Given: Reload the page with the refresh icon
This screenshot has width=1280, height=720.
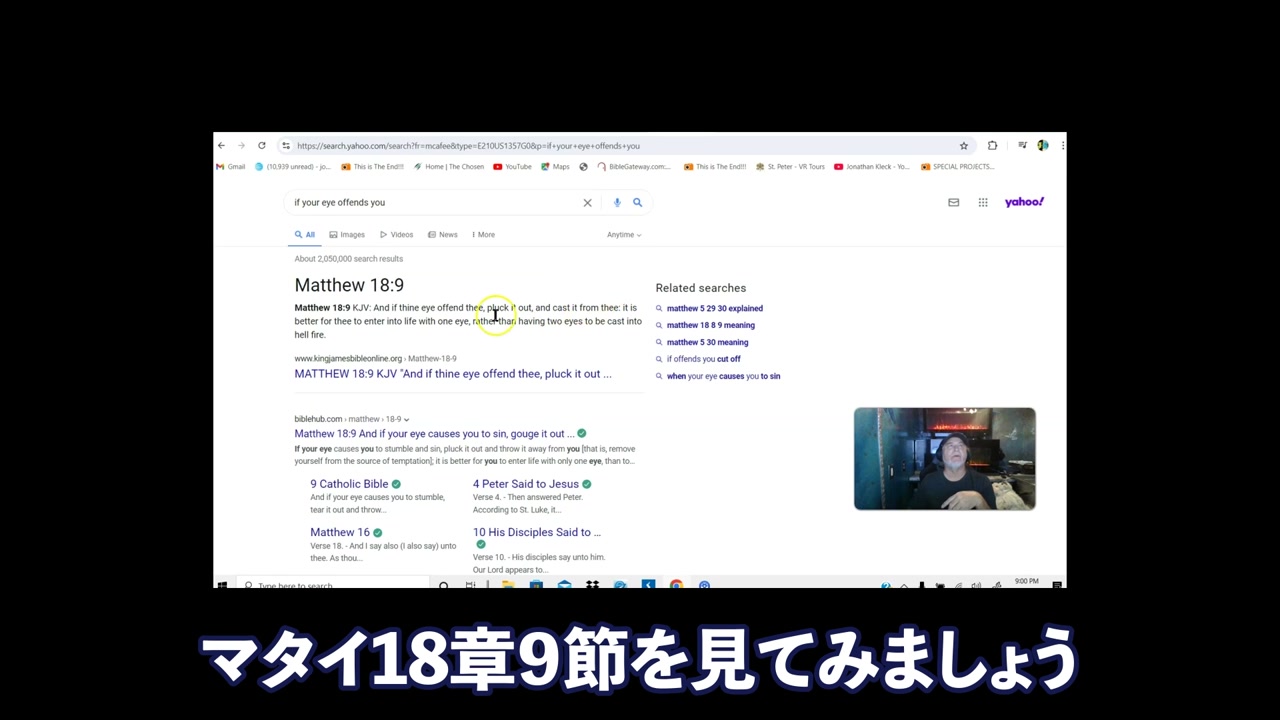Looking at the screenshot, I should [262, 145].
